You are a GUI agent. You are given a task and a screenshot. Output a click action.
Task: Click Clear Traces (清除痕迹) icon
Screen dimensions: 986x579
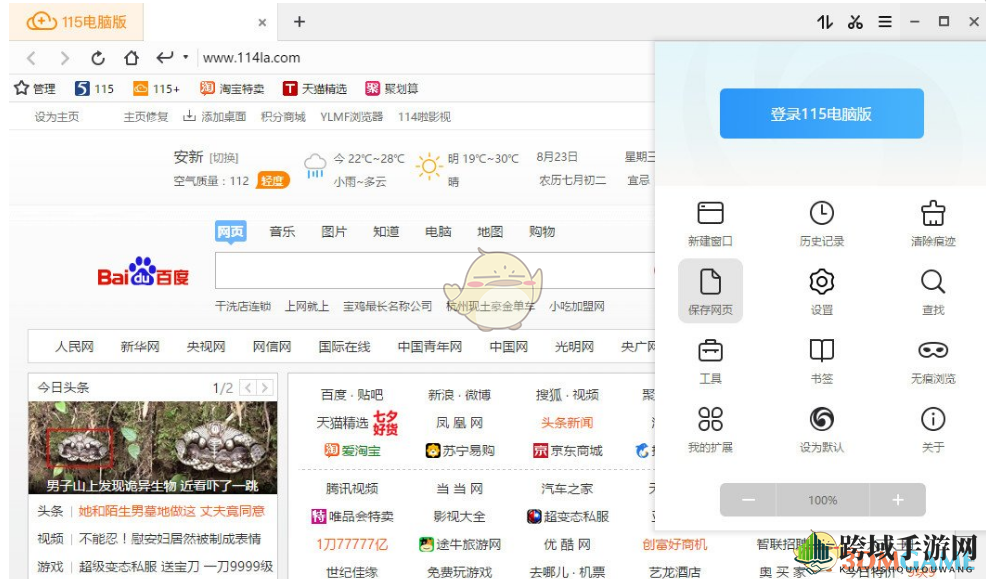click(x=933, y=213)
